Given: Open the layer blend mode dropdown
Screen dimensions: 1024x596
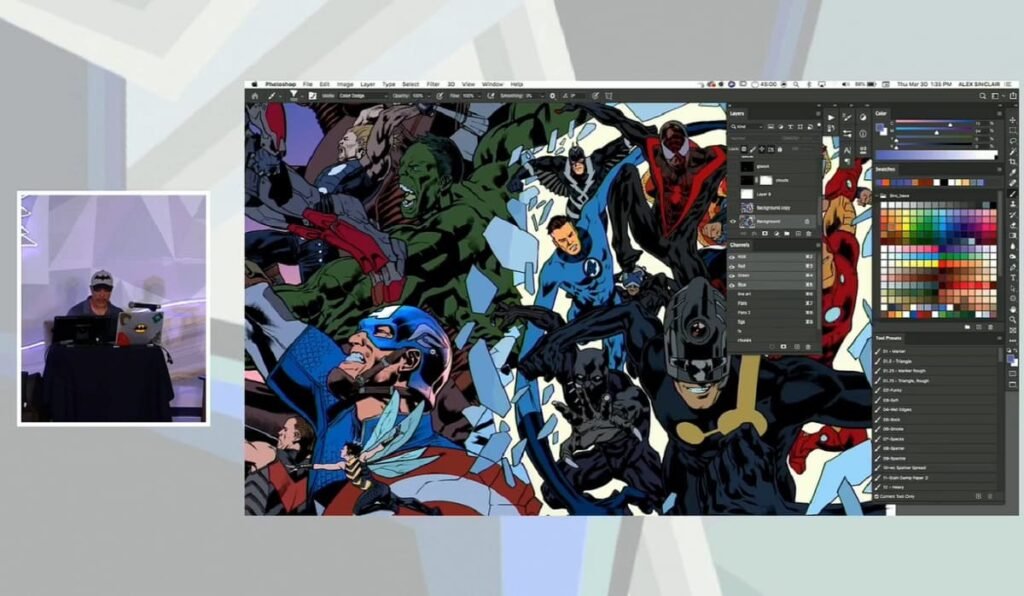Looking at the screenshot, I should [745, 137].
